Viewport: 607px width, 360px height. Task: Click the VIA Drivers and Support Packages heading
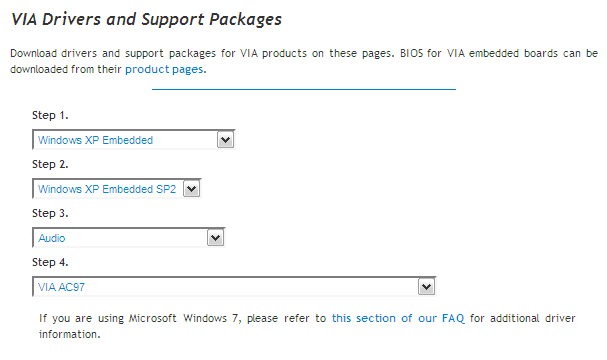[146, 19]
